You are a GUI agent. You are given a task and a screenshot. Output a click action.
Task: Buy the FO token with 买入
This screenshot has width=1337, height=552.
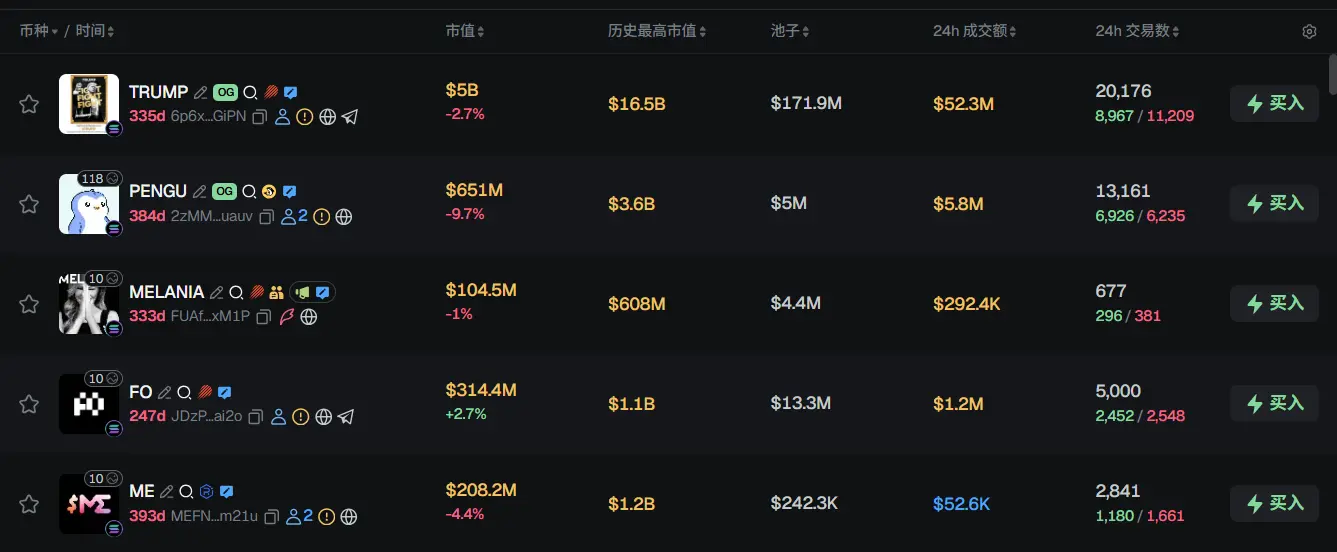1274,403
